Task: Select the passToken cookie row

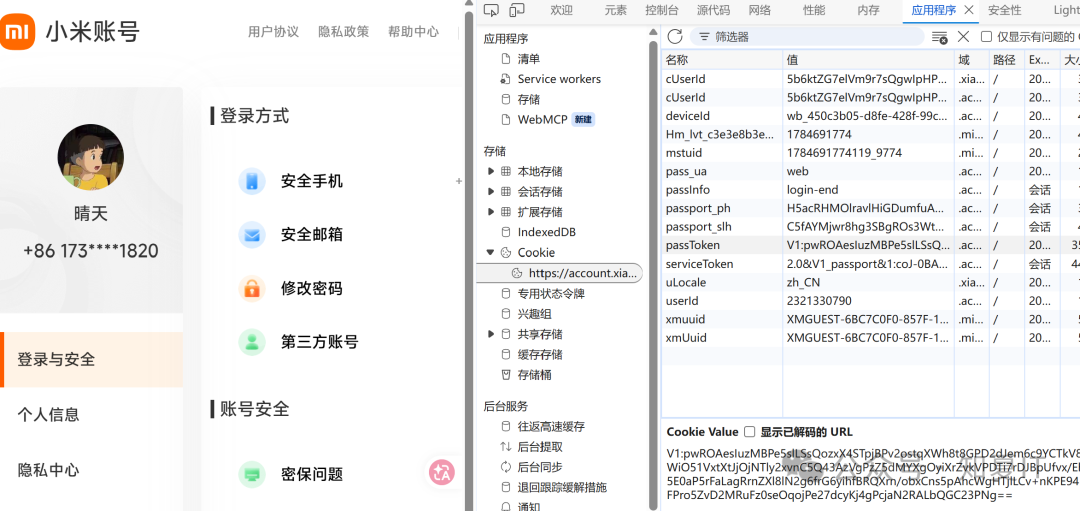Action: pos(871,245)
